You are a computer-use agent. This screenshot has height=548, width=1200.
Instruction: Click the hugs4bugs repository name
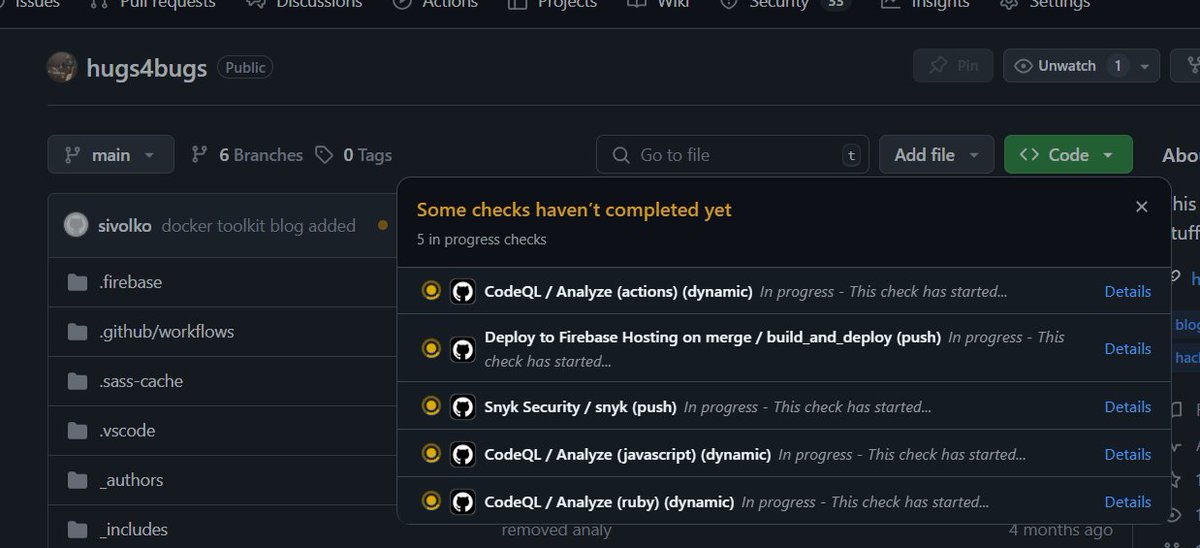[x=146, y=68]
